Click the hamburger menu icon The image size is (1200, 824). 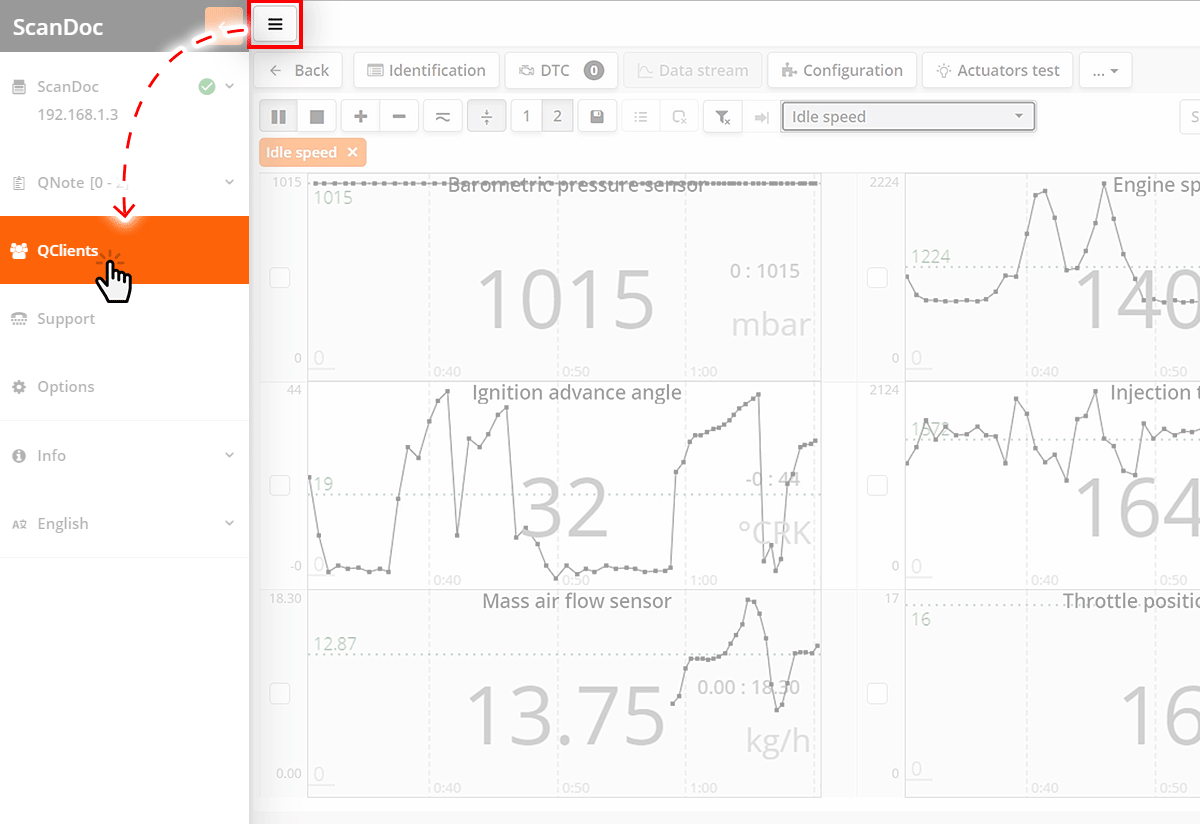pos(275,24)
